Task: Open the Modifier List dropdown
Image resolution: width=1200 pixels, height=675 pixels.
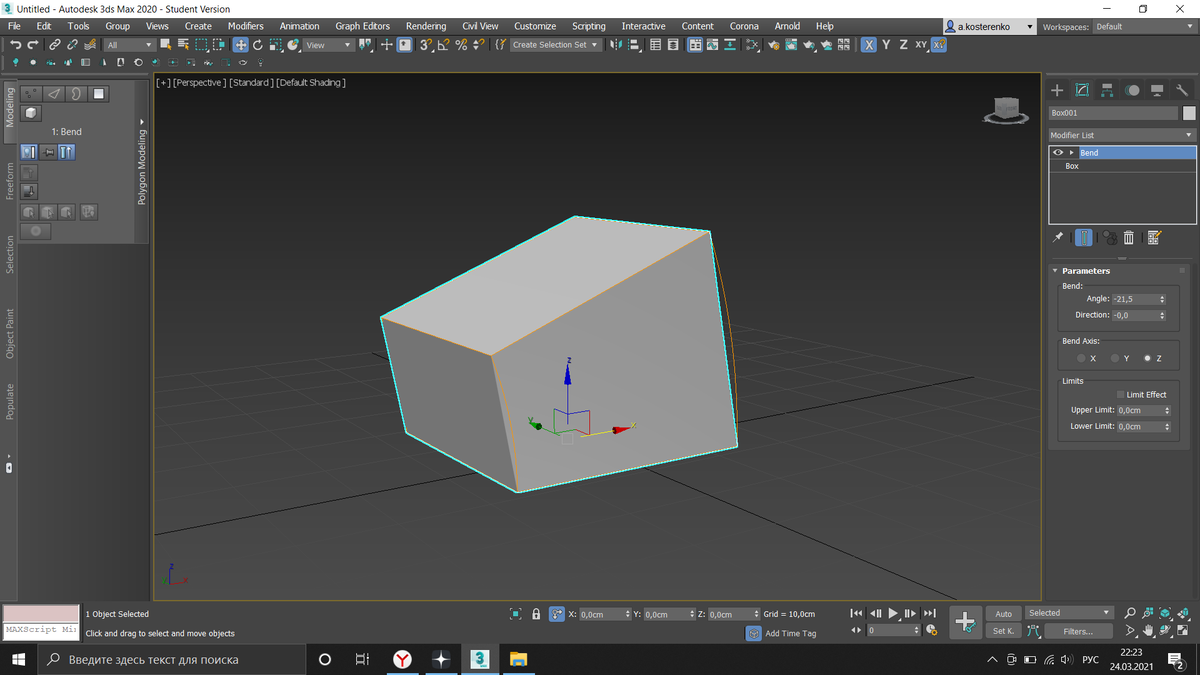Action: coord(1122,135)
